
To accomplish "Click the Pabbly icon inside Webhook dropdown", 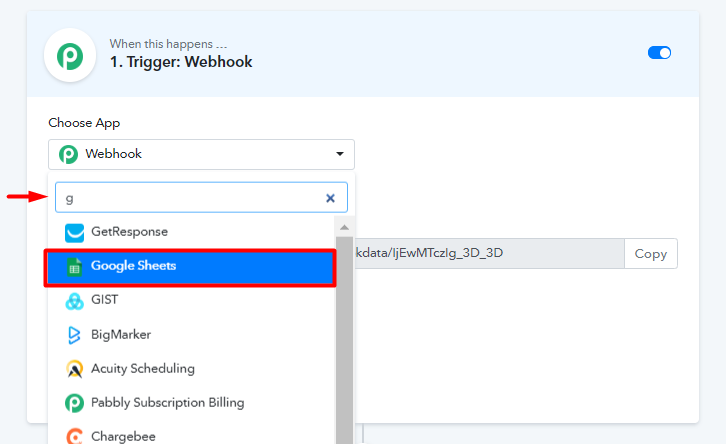I will pos(68,154).
